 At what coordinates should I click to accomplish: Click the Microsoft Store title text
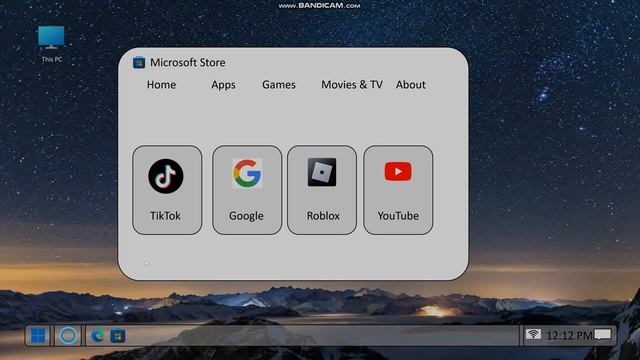tap(188, 62)
